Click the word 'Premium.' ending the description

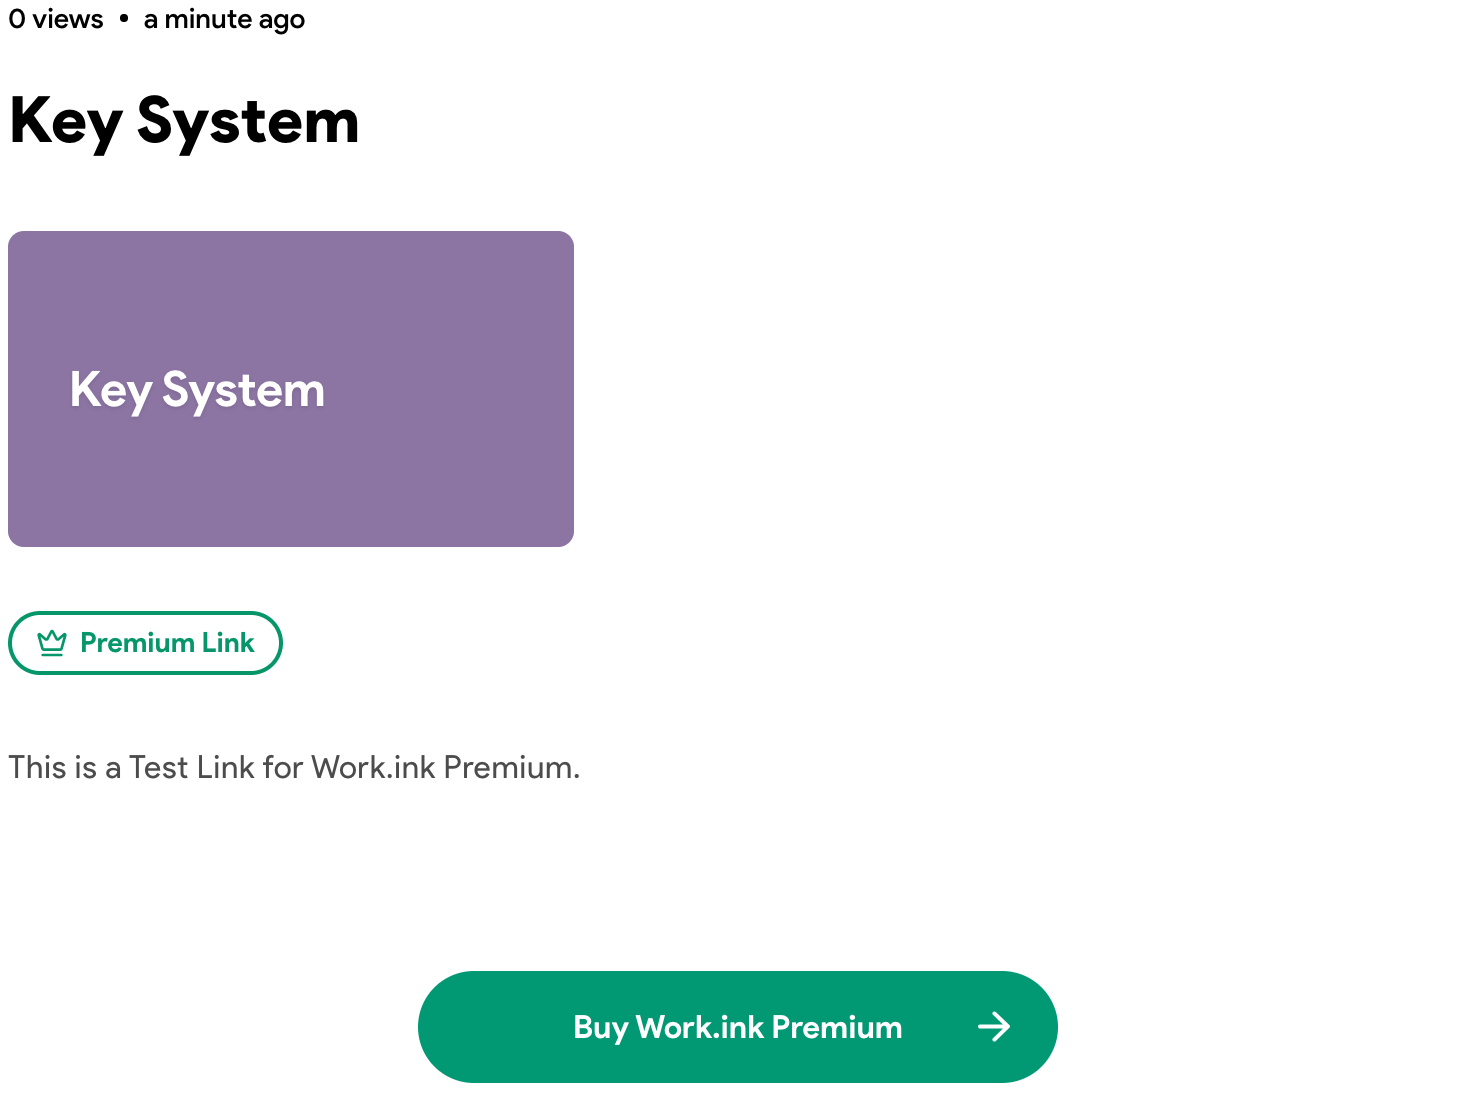[x=512, y=768]
